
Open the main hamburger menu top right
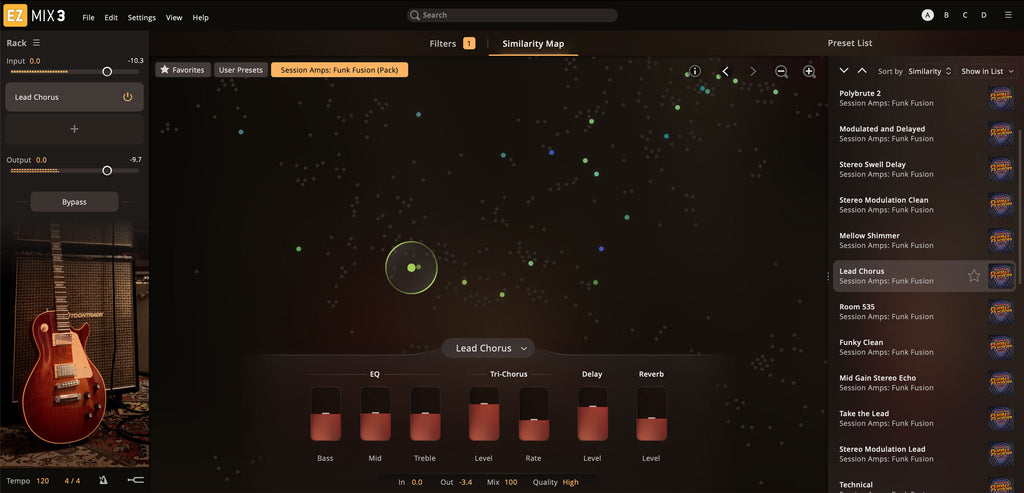1008,15
